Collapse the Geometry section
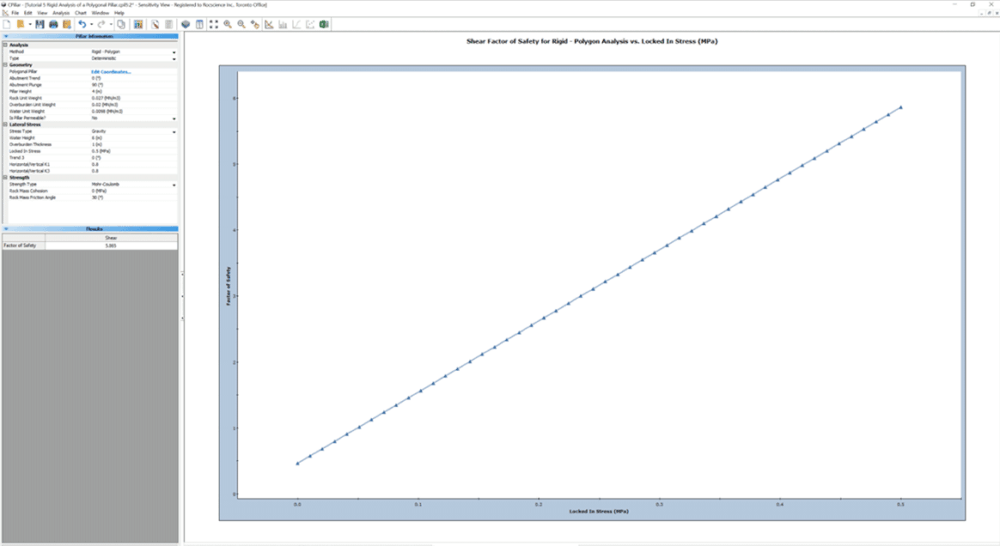This screenshot has height=546, width=1000. coord(4,65)
